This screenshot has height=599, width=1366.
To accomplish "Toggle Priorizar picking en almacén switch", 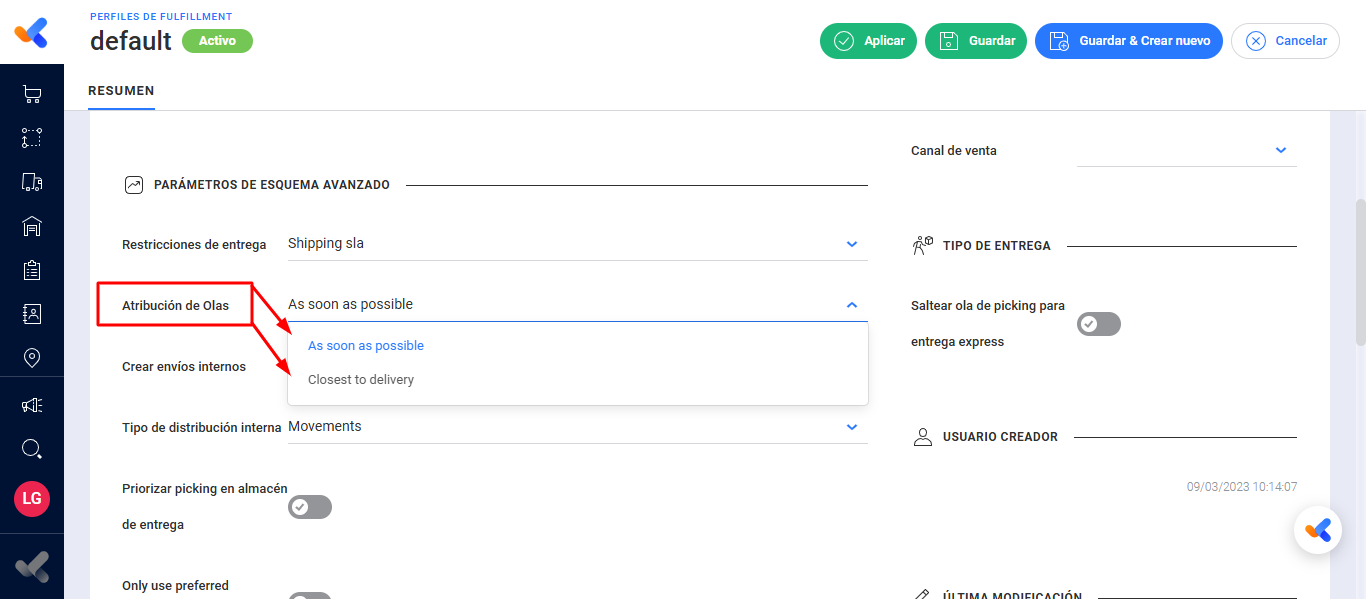I will (x=310, y=507).
